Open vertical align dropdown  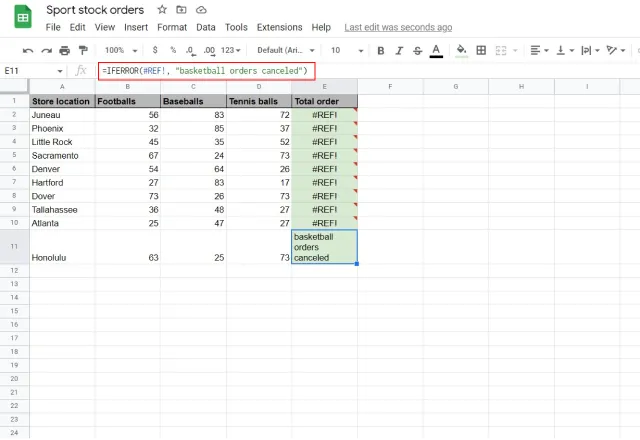click(x=565, y=50)
